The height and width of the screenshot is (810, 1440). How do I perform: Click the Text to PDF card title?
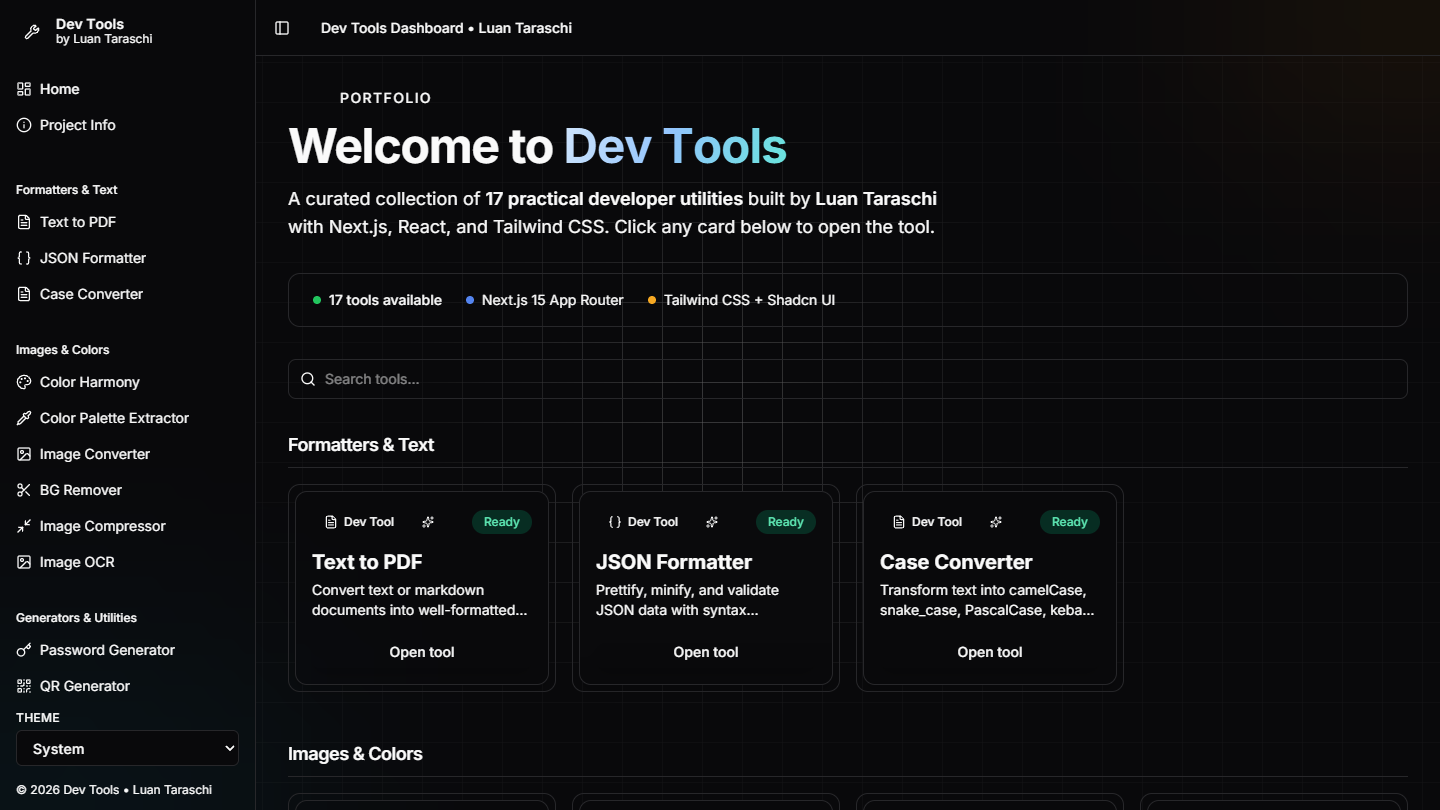(367, 562)
